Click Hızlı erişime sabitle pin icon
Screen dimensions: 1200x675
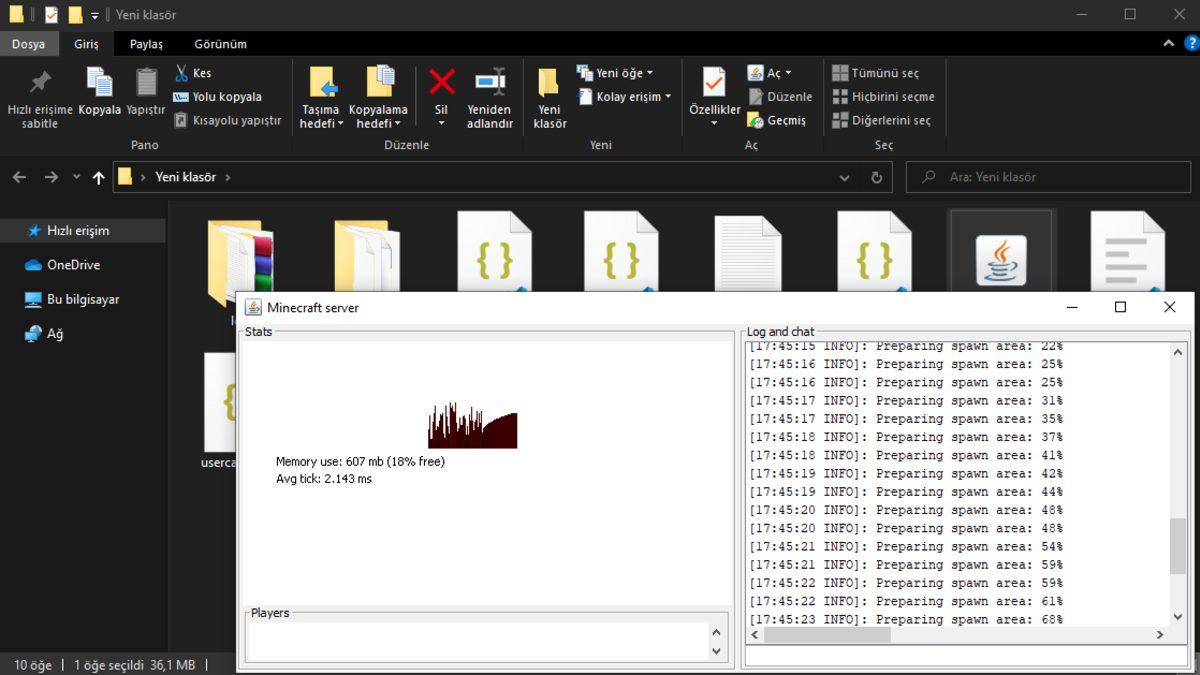tap(40, 82)
